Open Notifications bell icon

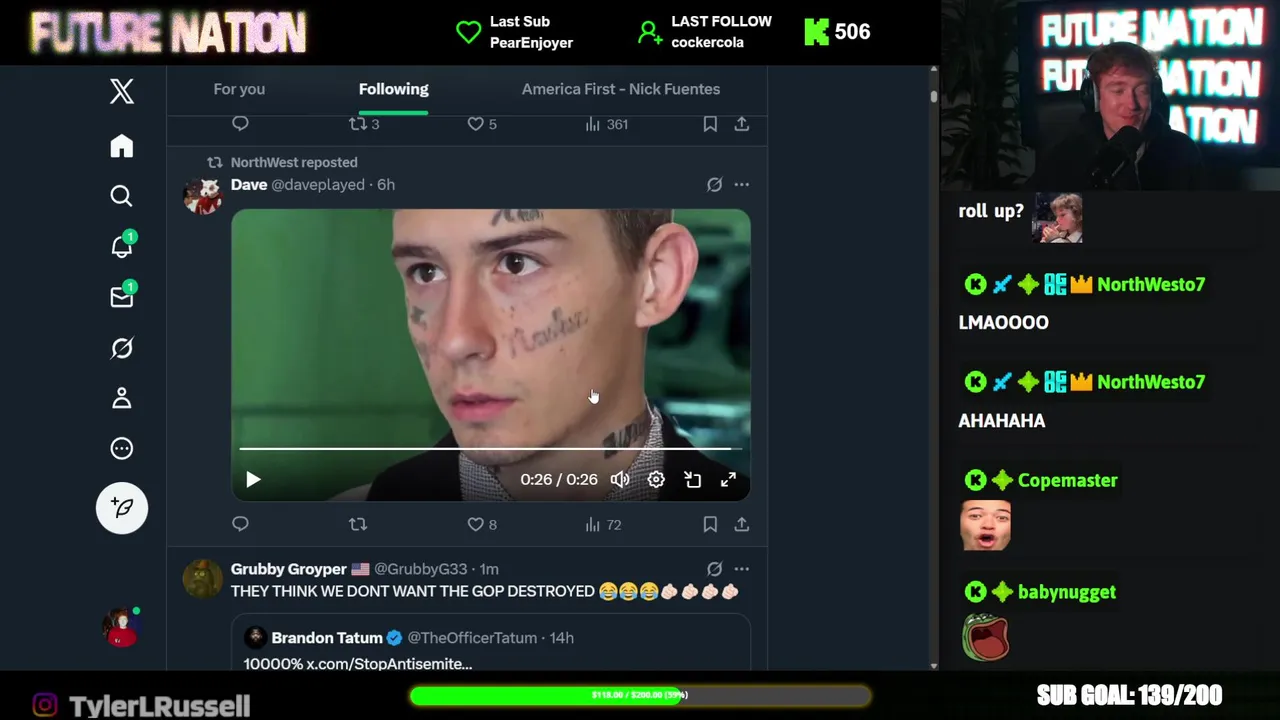(x=122, y=246)
